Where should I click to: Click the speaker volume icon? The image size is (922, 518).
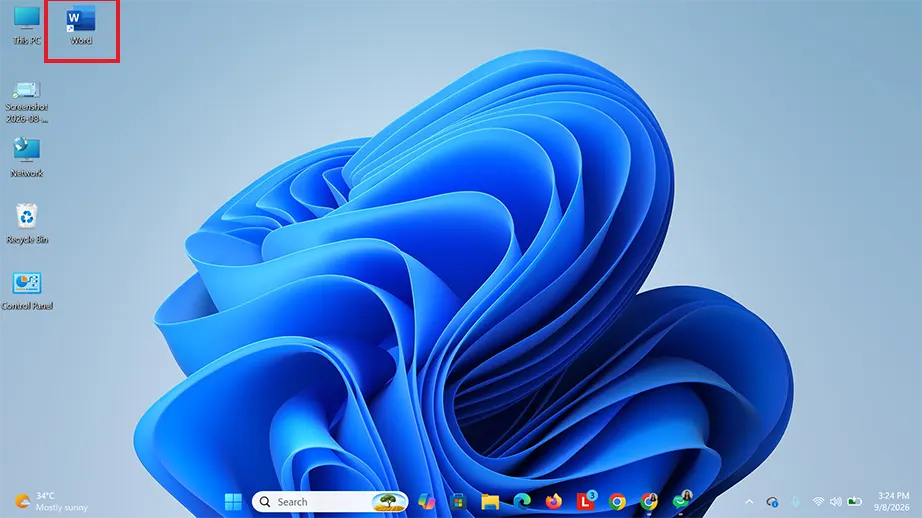click(836, 502)
